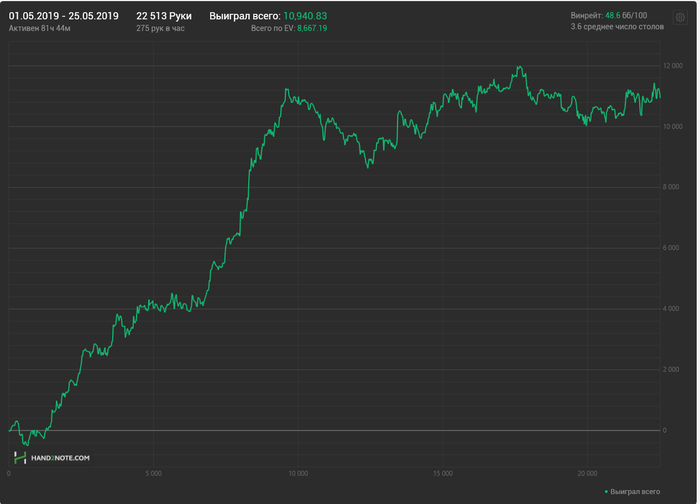This screenshot has height=504, width=700.
Task: Click the HAND2NOTE.COM watermark text
Action: point(60,458)
